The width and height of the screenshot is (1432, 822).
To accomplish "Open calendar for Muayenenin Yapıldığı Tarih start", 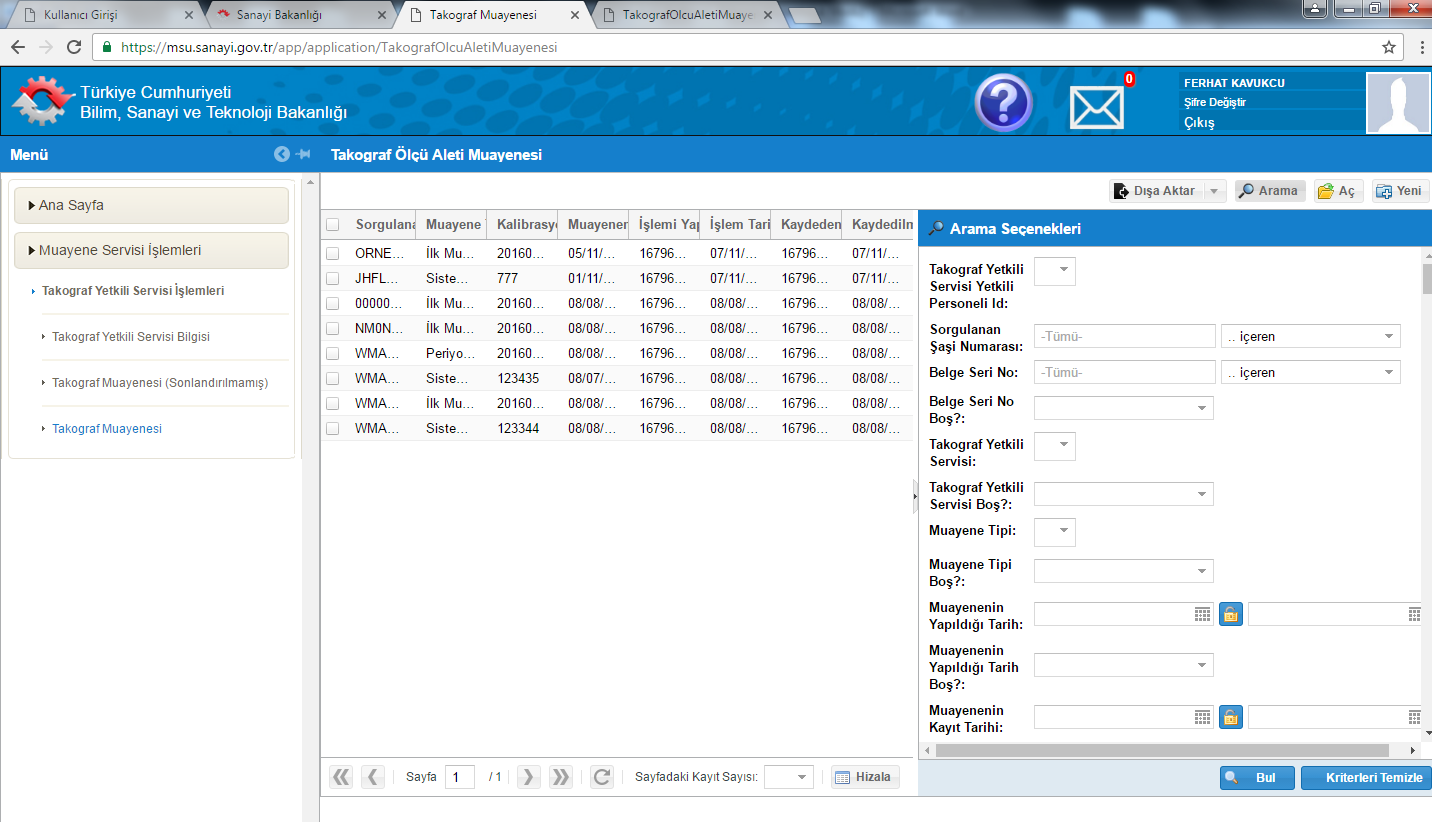I will [1202, 614].
